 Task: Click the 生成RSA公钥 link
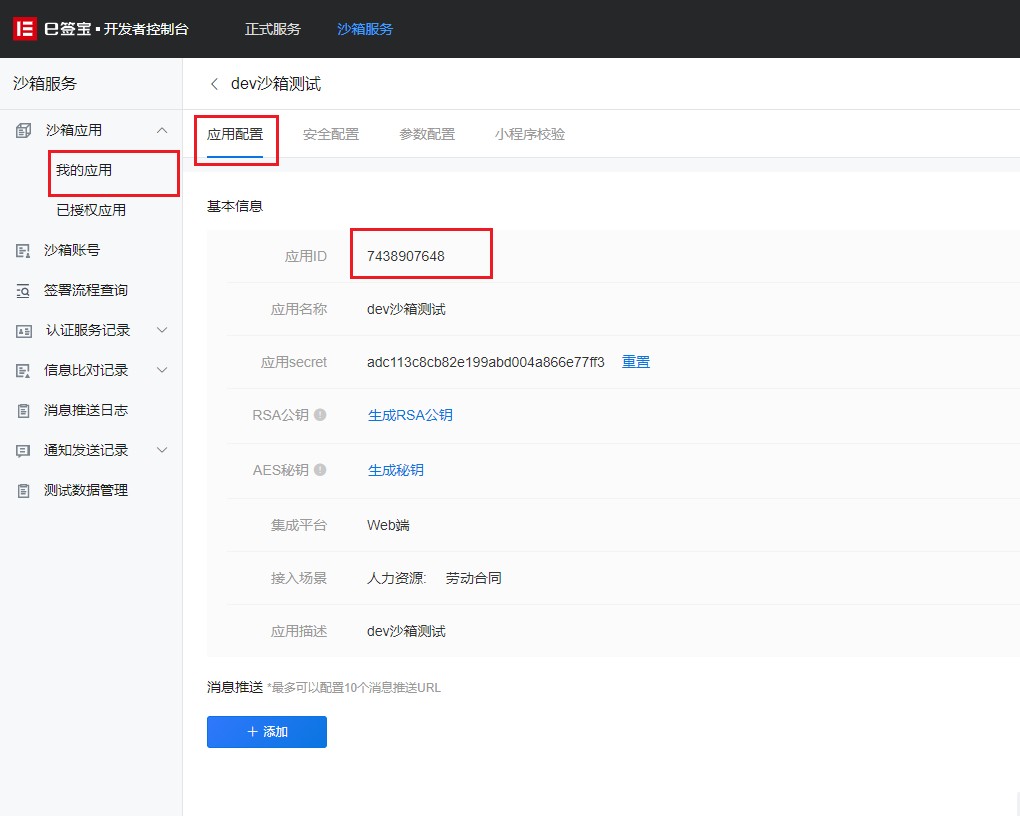pos(410,415)
